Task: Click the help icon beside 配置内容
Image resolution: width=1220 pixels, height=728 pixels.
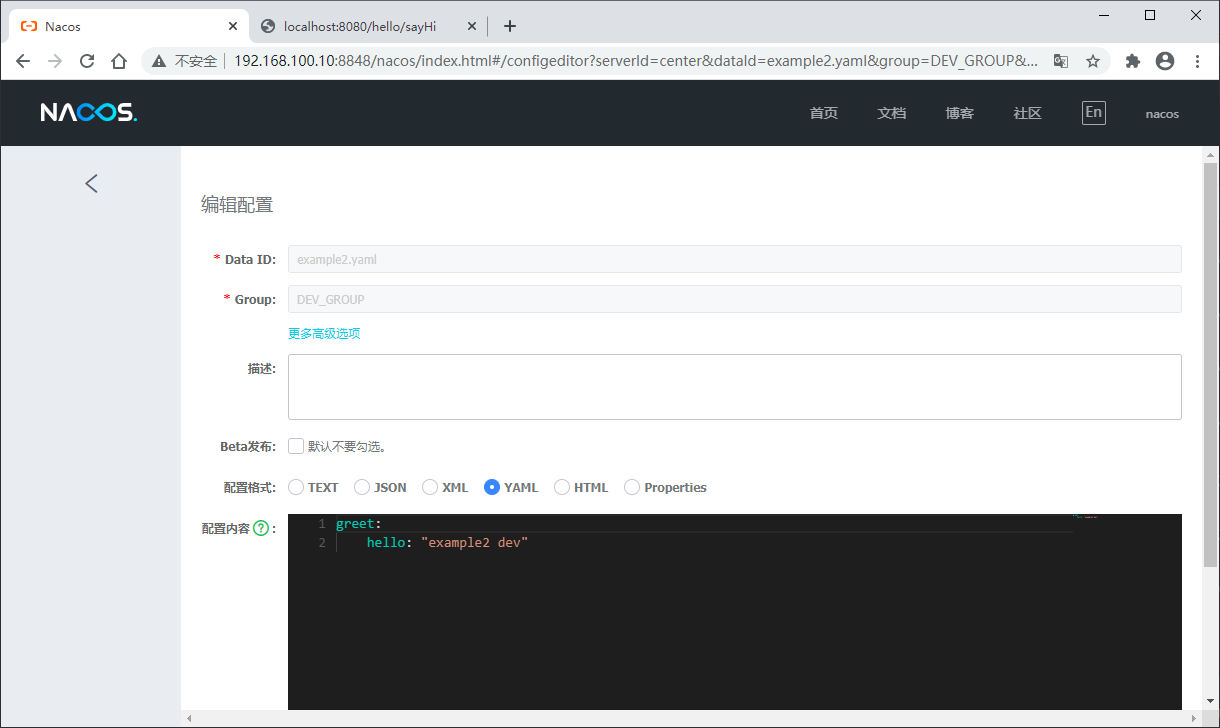Action: click(x=261, y=528)
